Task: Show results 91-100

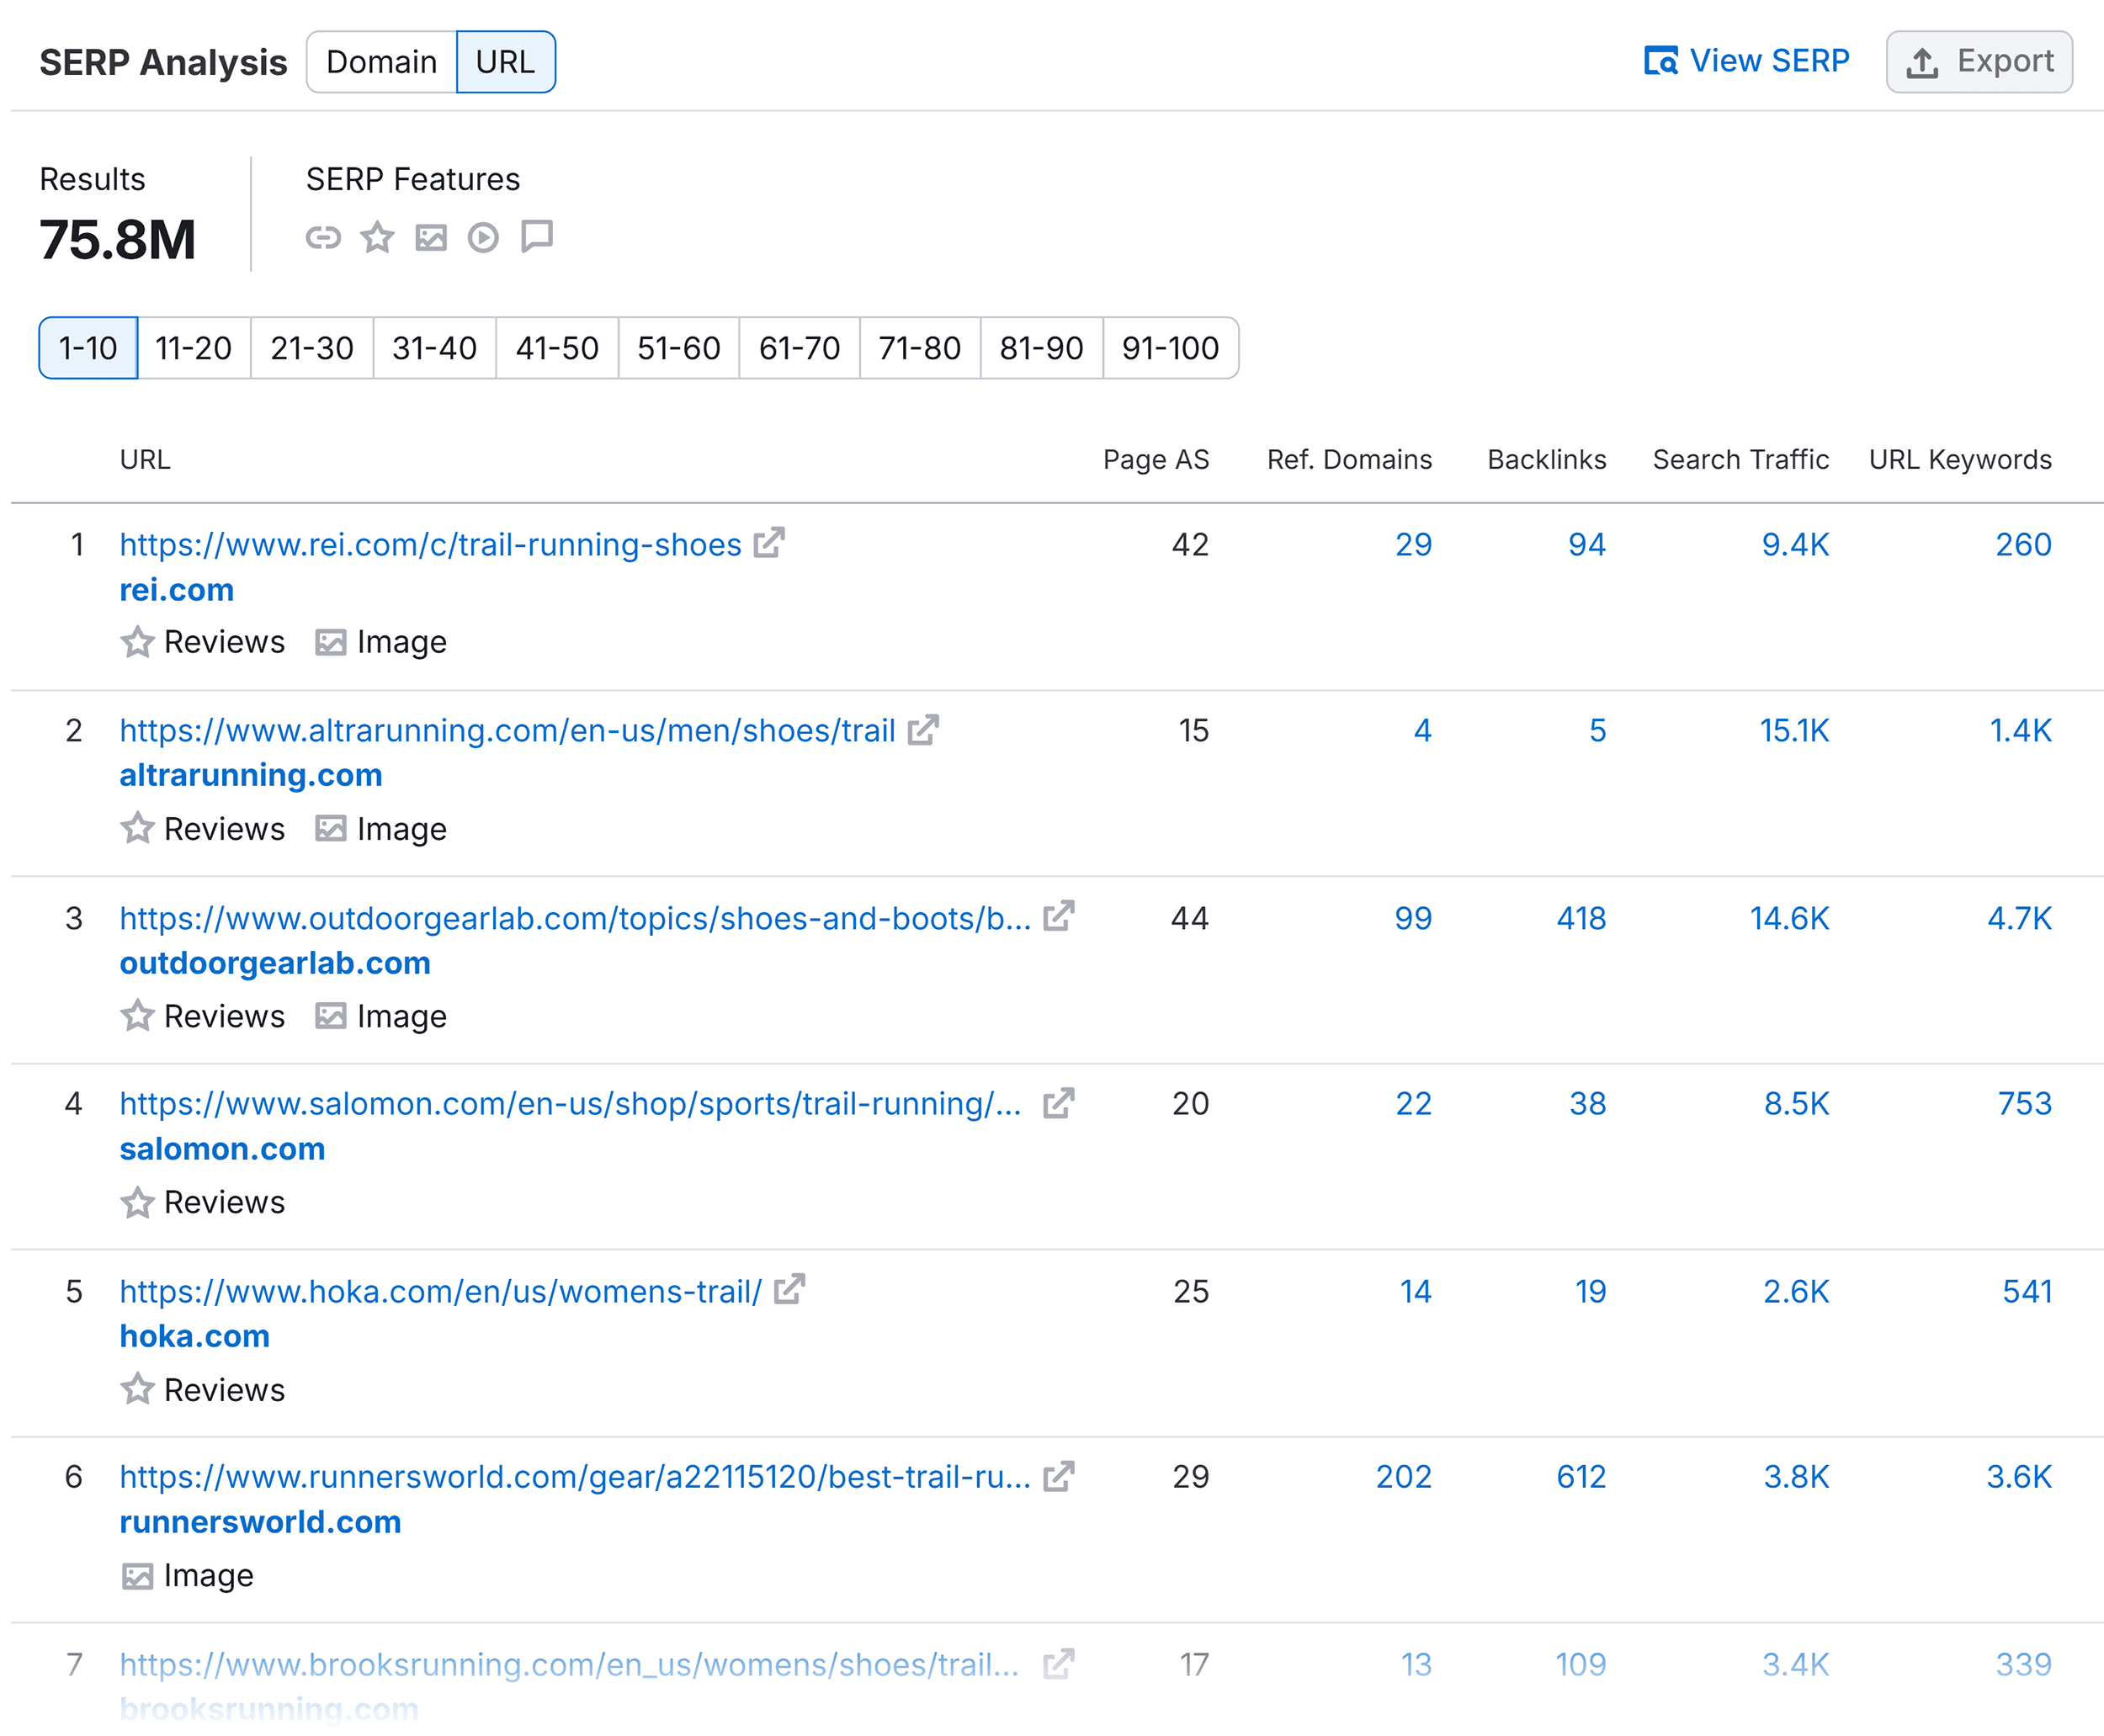Action: [1170, 348]
